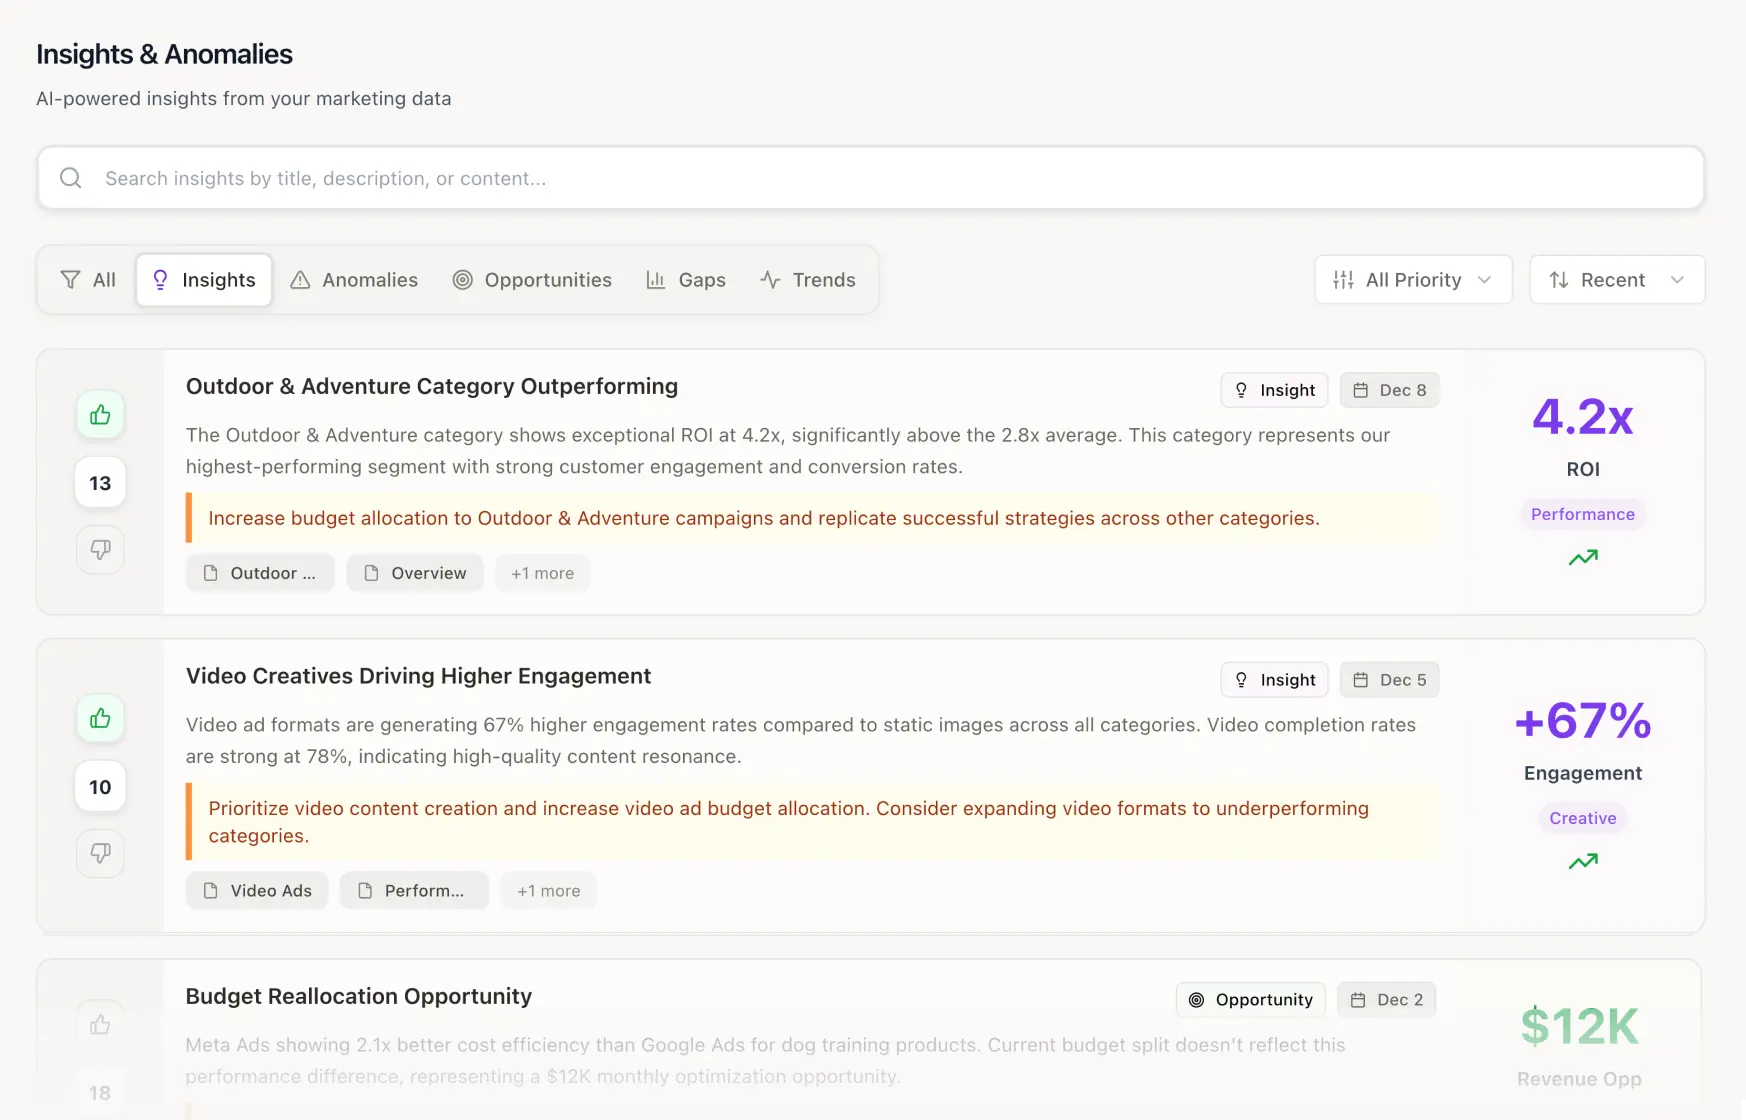Click the ROI label under 4.2x
This screenshot has height=1120, width=1746.
coord(1583,469)
